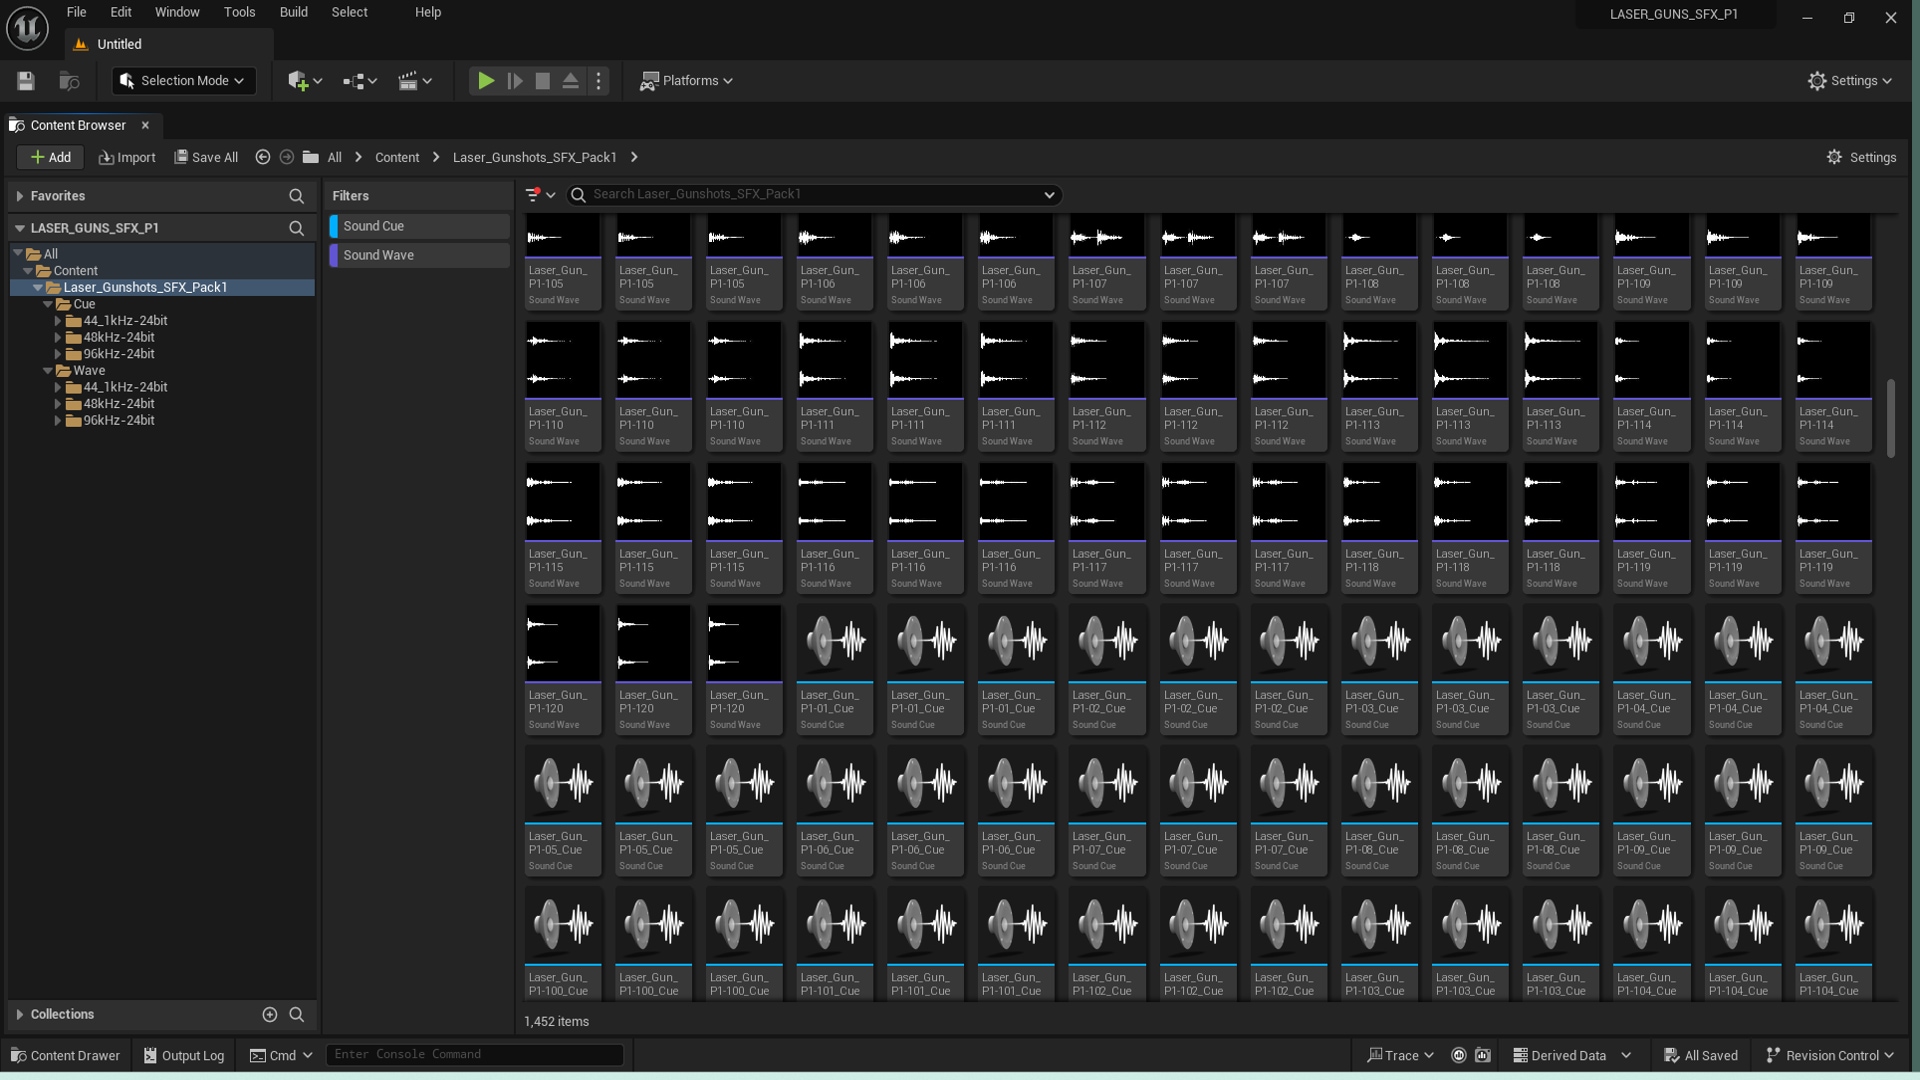Open play options three-dot menu

pos(599,81)
